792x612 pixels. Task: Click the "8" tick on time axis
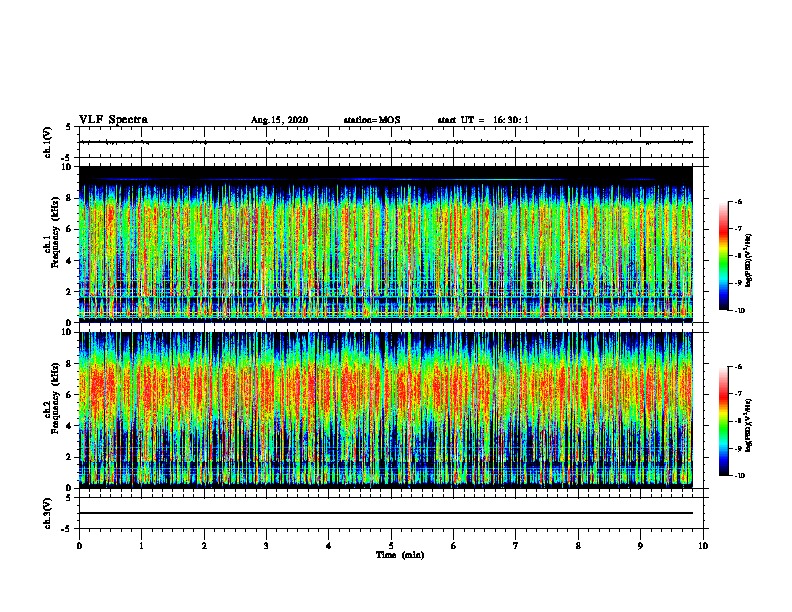[x=578, y=546]
